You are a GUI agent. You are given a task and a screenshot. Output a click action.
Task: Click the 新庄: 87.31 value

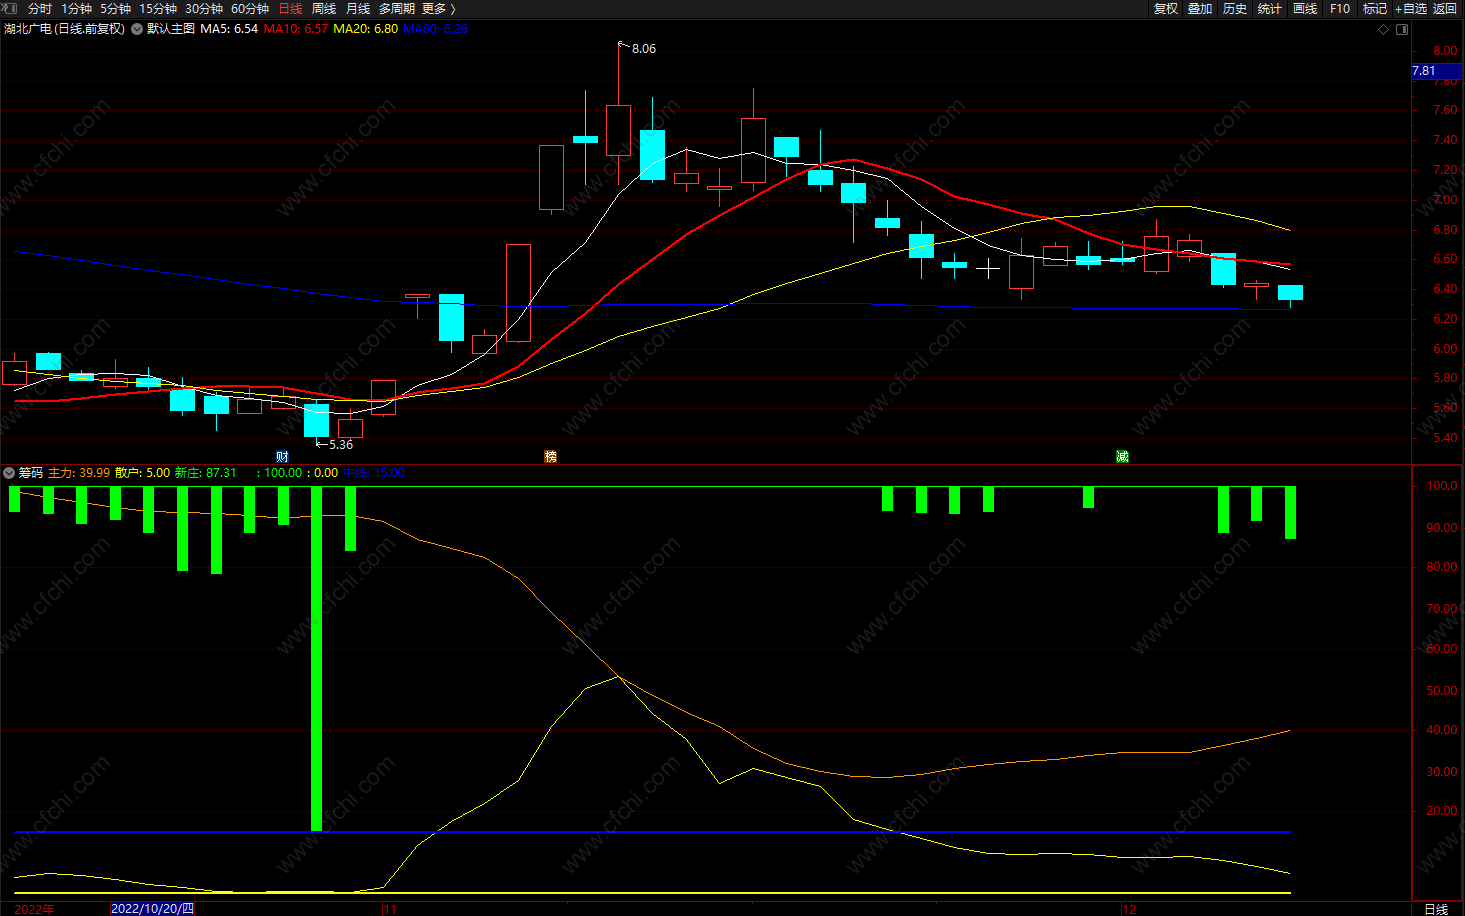[206, 473]
